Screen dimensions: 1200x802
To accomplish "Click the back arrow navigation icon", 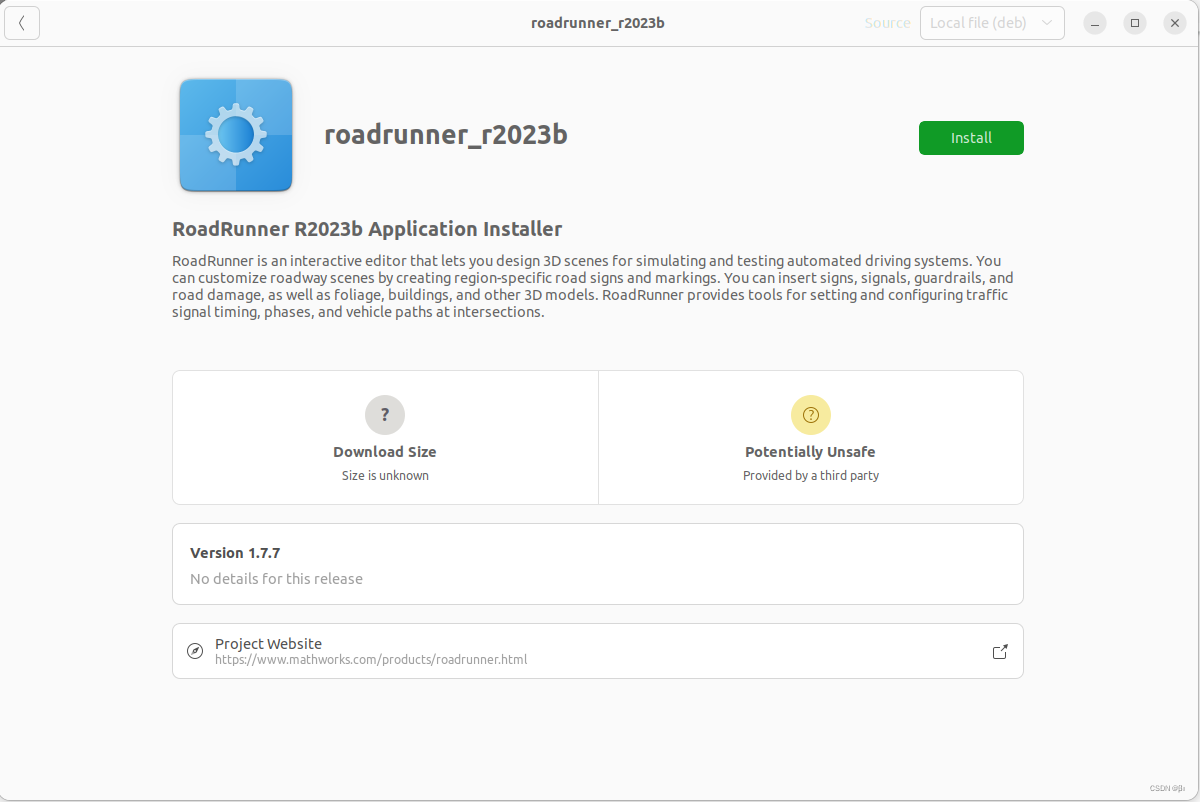I will click(22, 22).
